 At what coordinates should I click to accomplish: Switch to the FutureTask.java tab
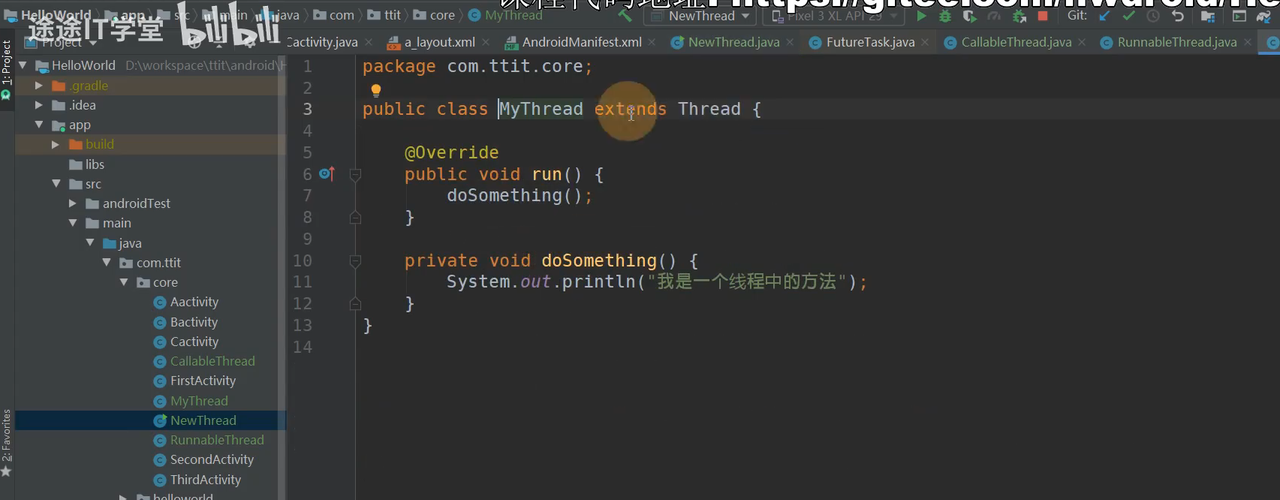[x=870, y=42]
